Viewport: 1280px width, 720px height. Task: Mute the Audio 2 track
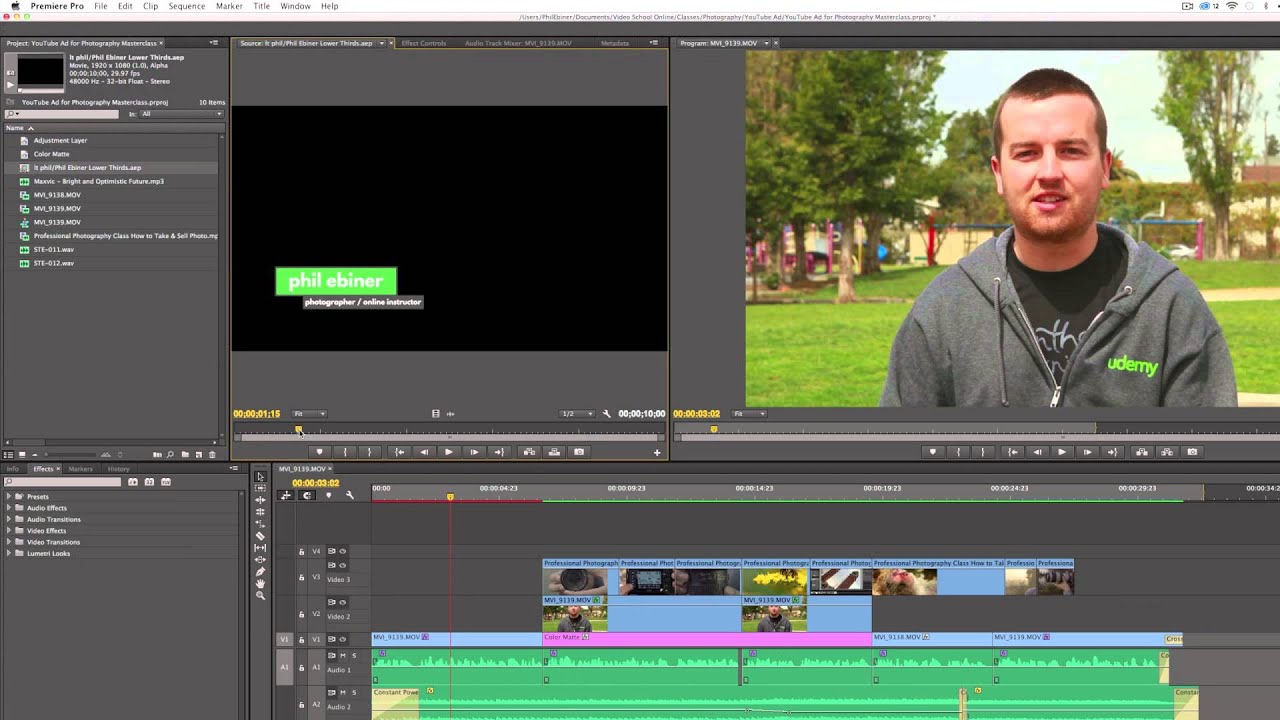point(343,692)
